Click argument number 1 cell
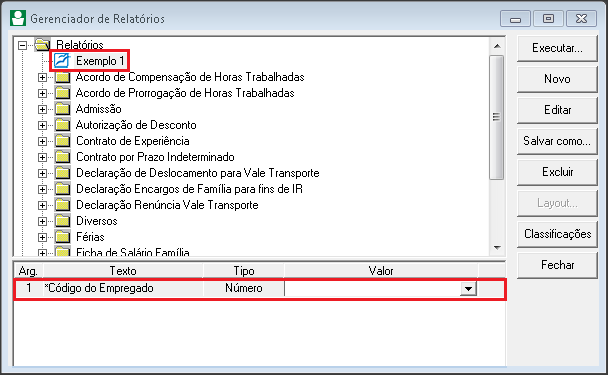This screenshot has height=375, width=608. point(29,289)
